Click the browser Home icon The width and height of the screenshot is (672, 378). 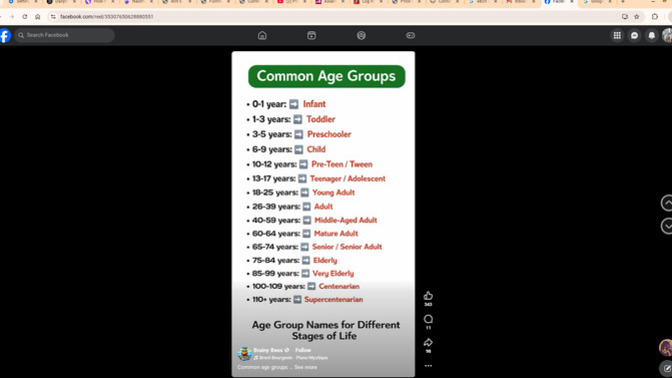pyautogui.click(x=38, y=17)
